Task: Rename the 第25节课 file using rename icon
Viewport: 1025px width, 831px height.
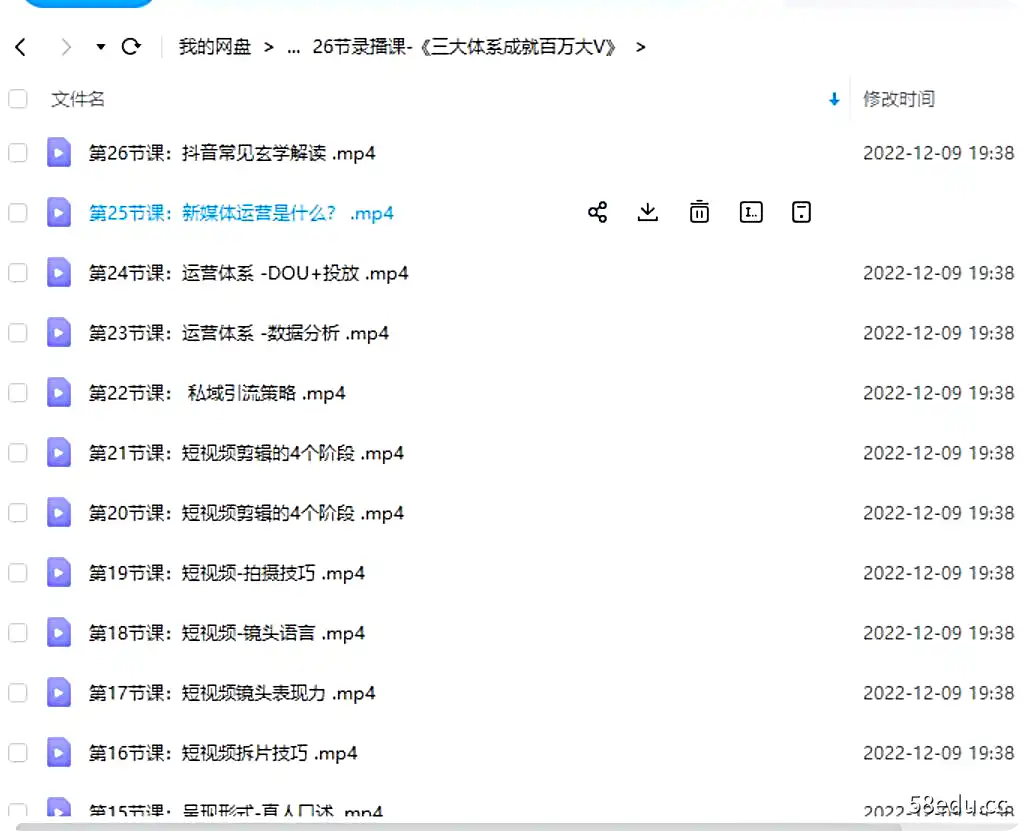Action: [750, 212]
